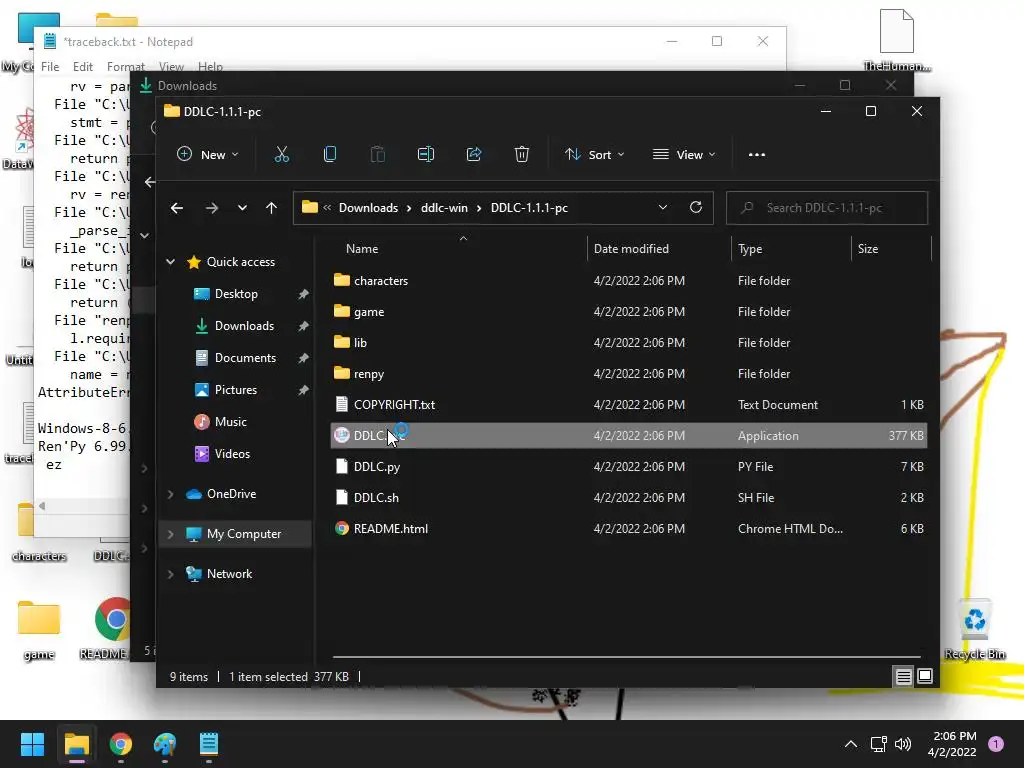Image resolution: width=1024 pixels, height=768 pixels.
Task: Select the Recycle Bin desktop icon
Action: pyautogui.click(x=974, y=628)
